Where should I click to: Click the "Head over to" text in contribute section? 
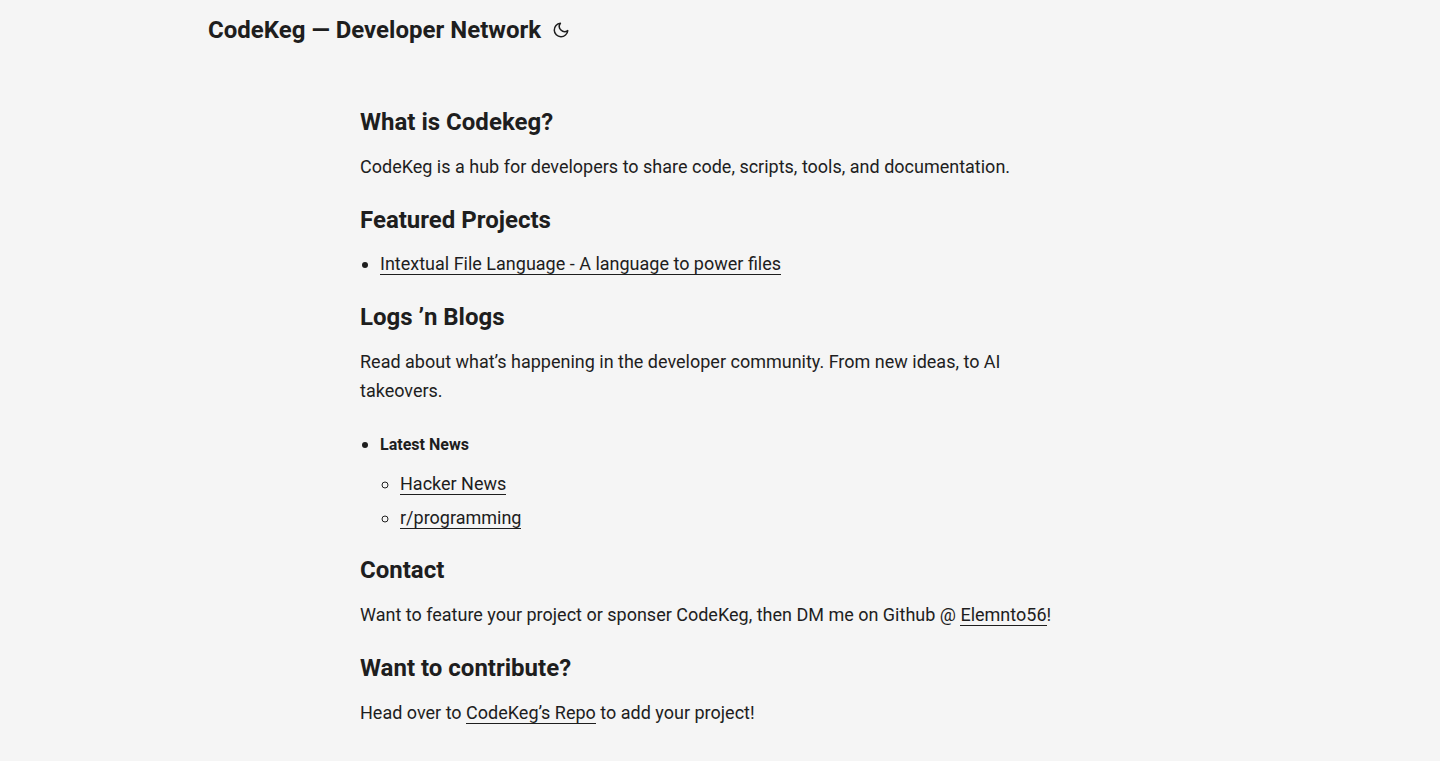point(411,713)
